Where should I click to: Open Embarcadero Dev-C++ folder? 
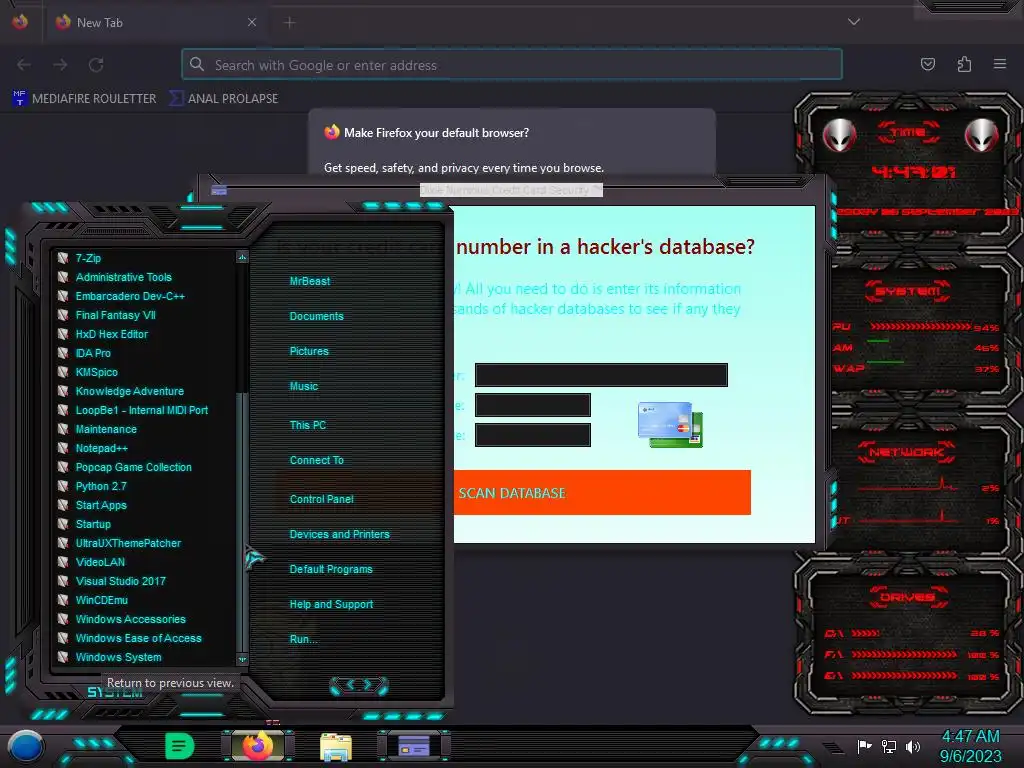(x=130, y=296)
